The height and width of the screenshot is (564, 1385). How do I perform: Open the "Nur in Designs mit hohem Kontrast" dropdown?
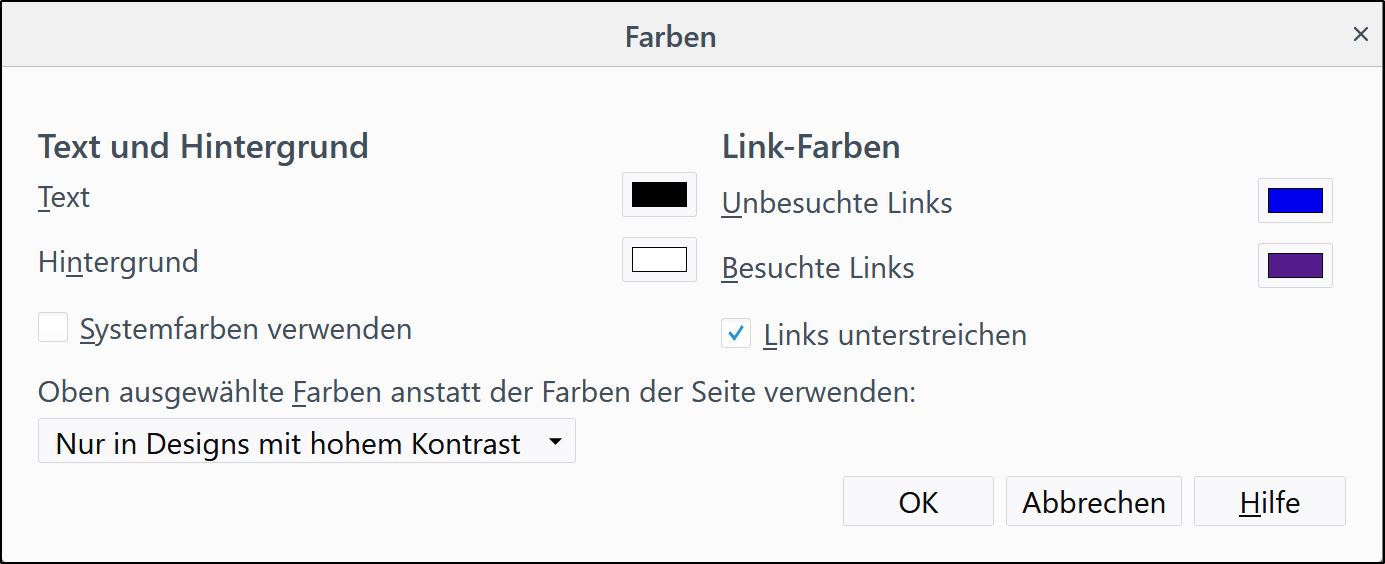click(290, 442)
